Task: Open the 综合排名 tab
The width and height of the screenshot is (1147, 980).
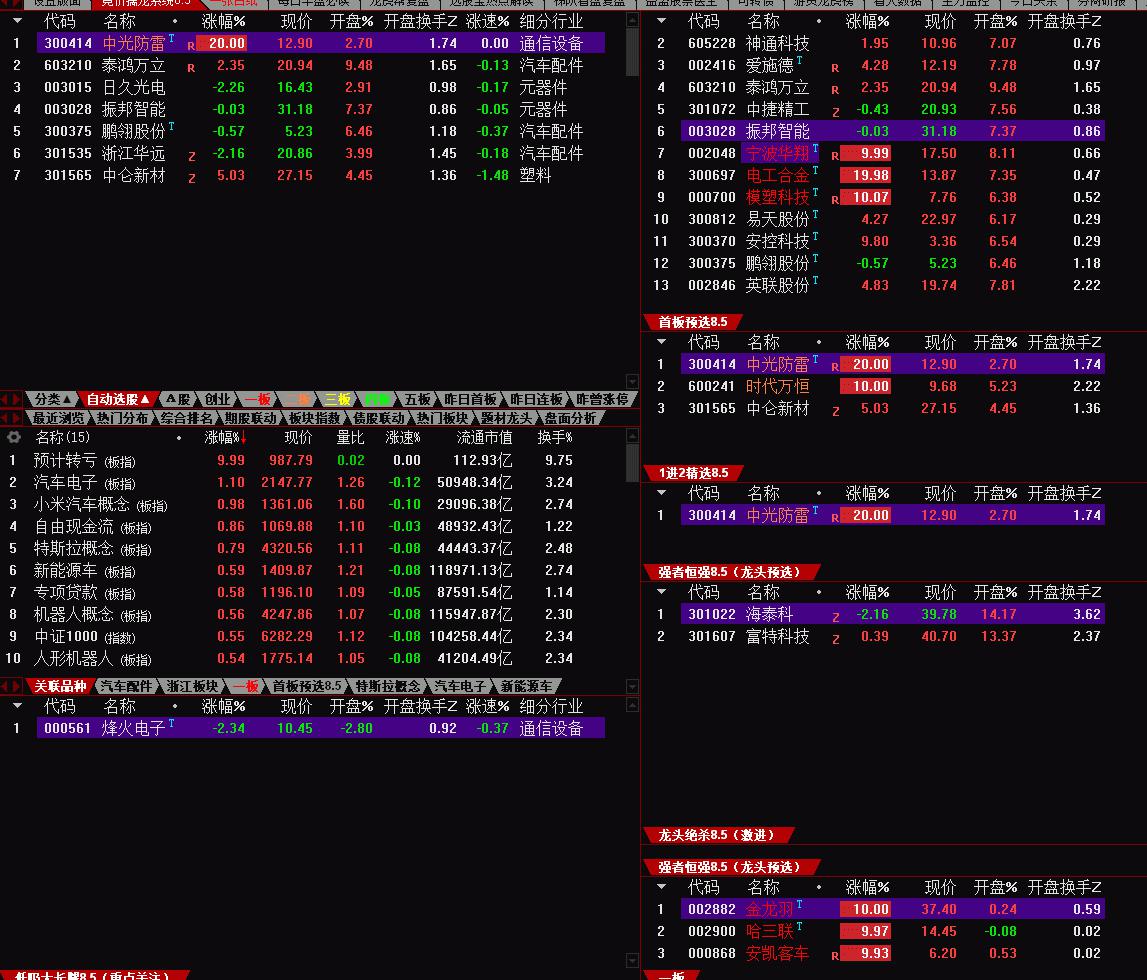Action: click(187, 418)
